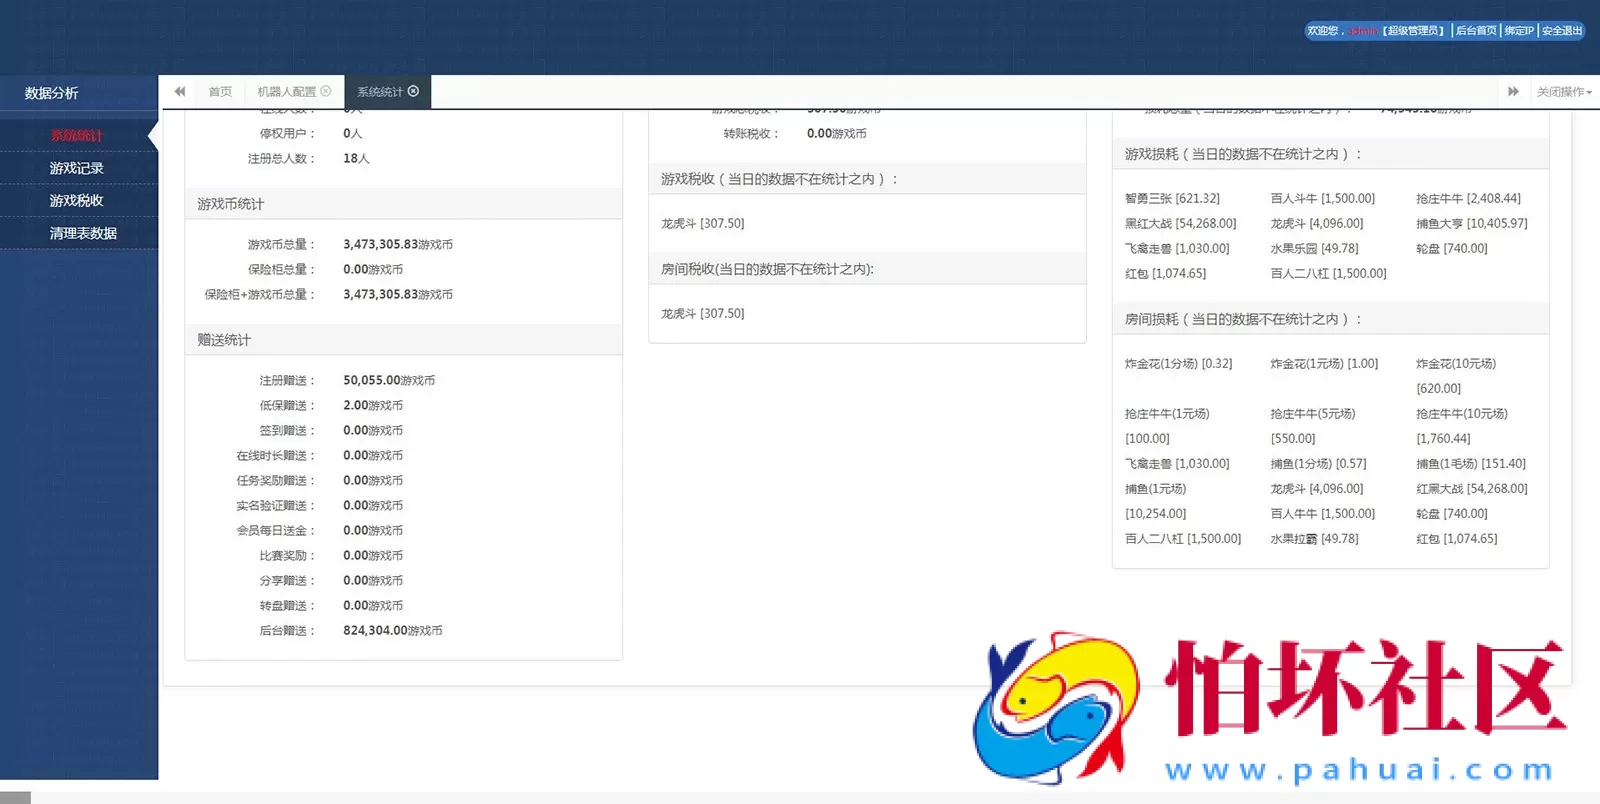Click 注册总人数 value 18人
The height and width of the screenshot is (804, 1600).
pos(356,158)
